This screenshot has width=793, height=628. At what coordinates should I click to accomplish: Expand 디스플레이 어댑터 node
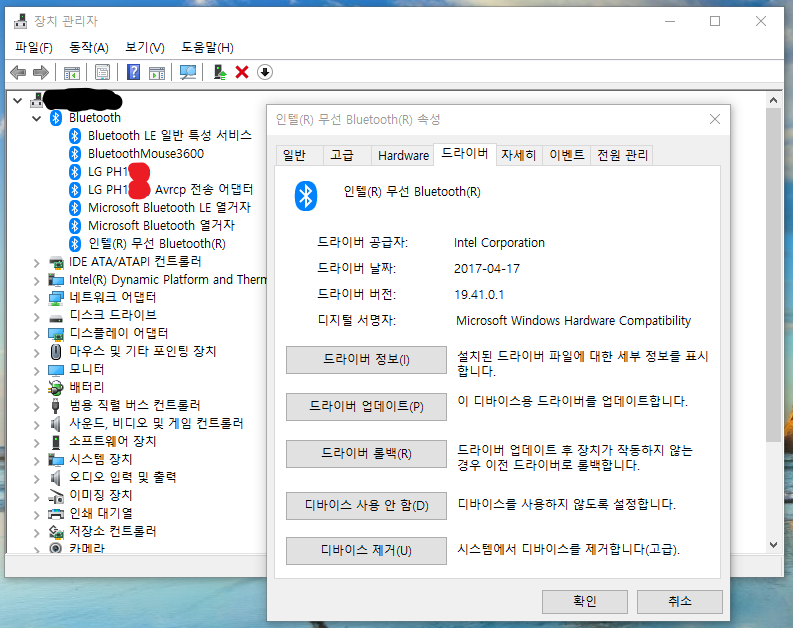pos(36,334)
